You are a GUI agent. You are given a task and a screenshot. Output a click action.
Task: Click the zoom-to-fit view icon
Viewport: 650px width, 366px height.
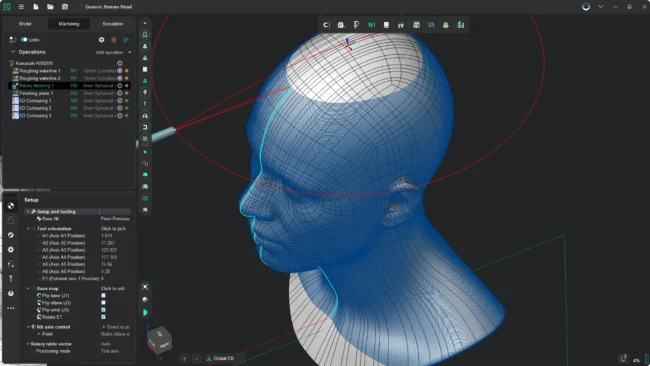point(145,287)
